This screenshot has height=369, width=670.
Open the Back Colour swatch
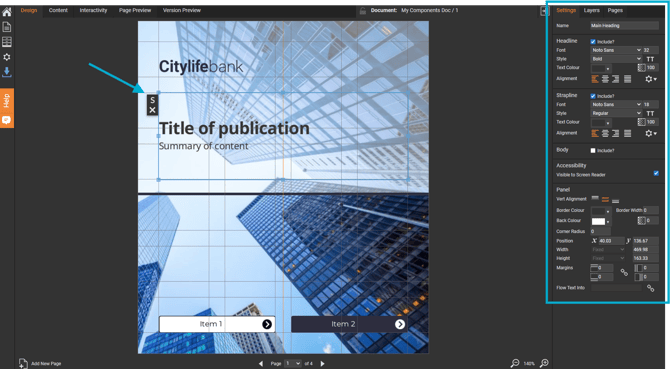coord(601,221)
